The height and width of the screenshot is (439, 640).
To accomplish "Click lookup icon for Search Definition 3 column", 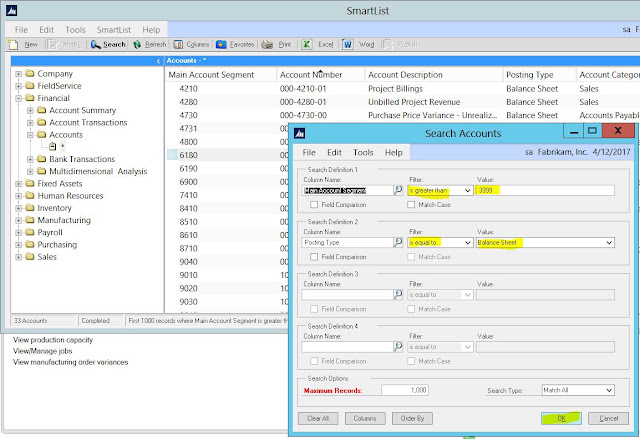I will (x=398, y=295).
